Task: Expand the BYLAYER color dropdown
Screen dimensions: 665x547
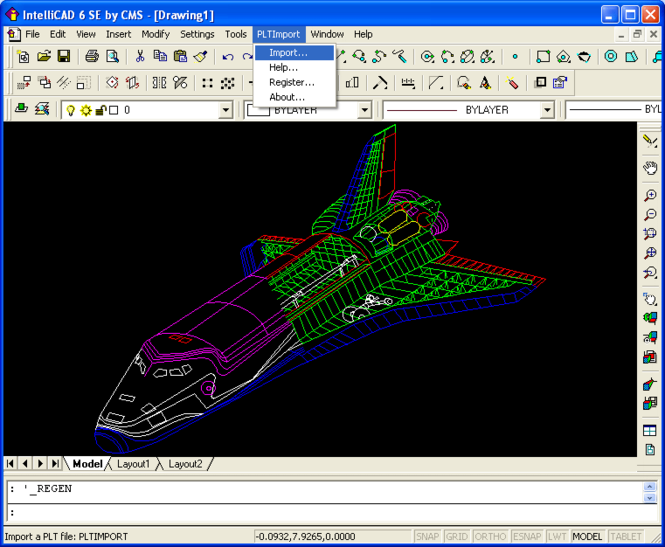Action: coord(364,110)
